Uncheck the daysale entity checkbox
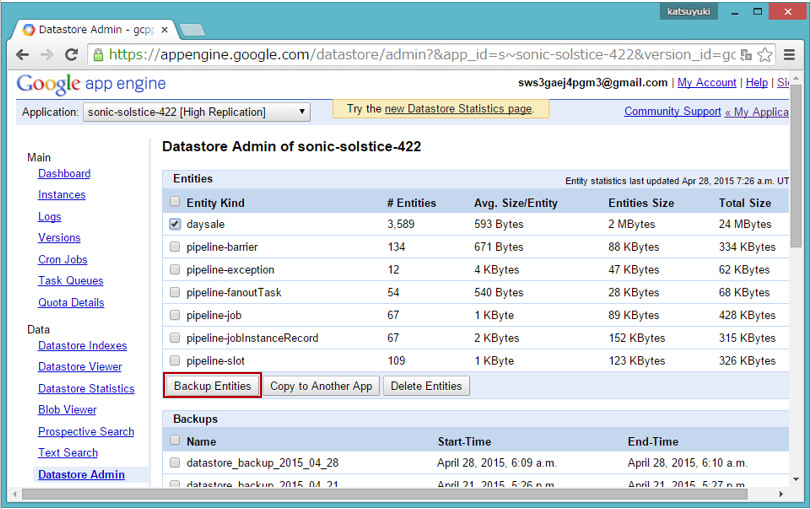Image resolution: width=810 pixels, height=509 pixels. pyautogui.click(x=175, y=224)
